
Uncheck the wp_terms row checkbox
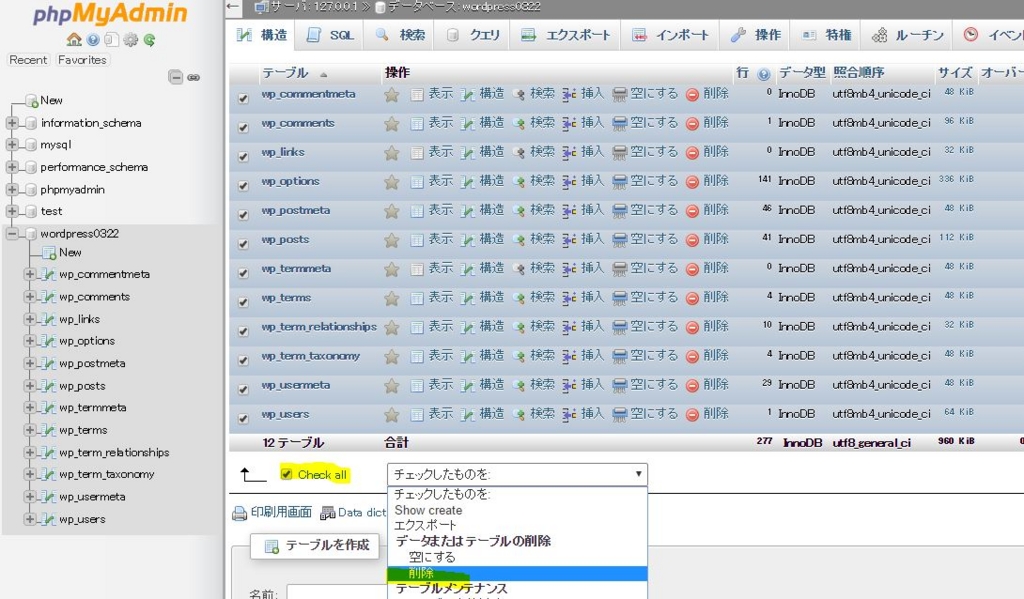tap(243, 302)
